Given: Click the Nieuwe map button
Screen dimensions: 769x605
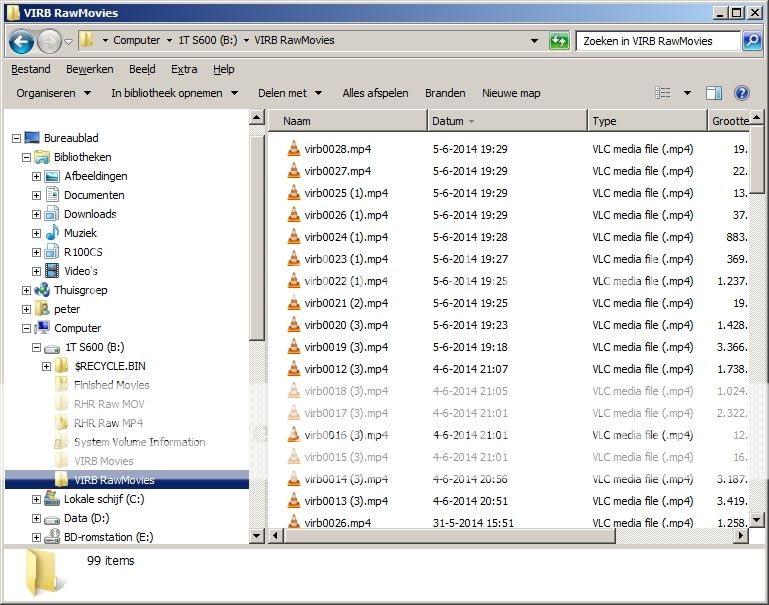Looking at the screenshot, I should coord(511,93).
